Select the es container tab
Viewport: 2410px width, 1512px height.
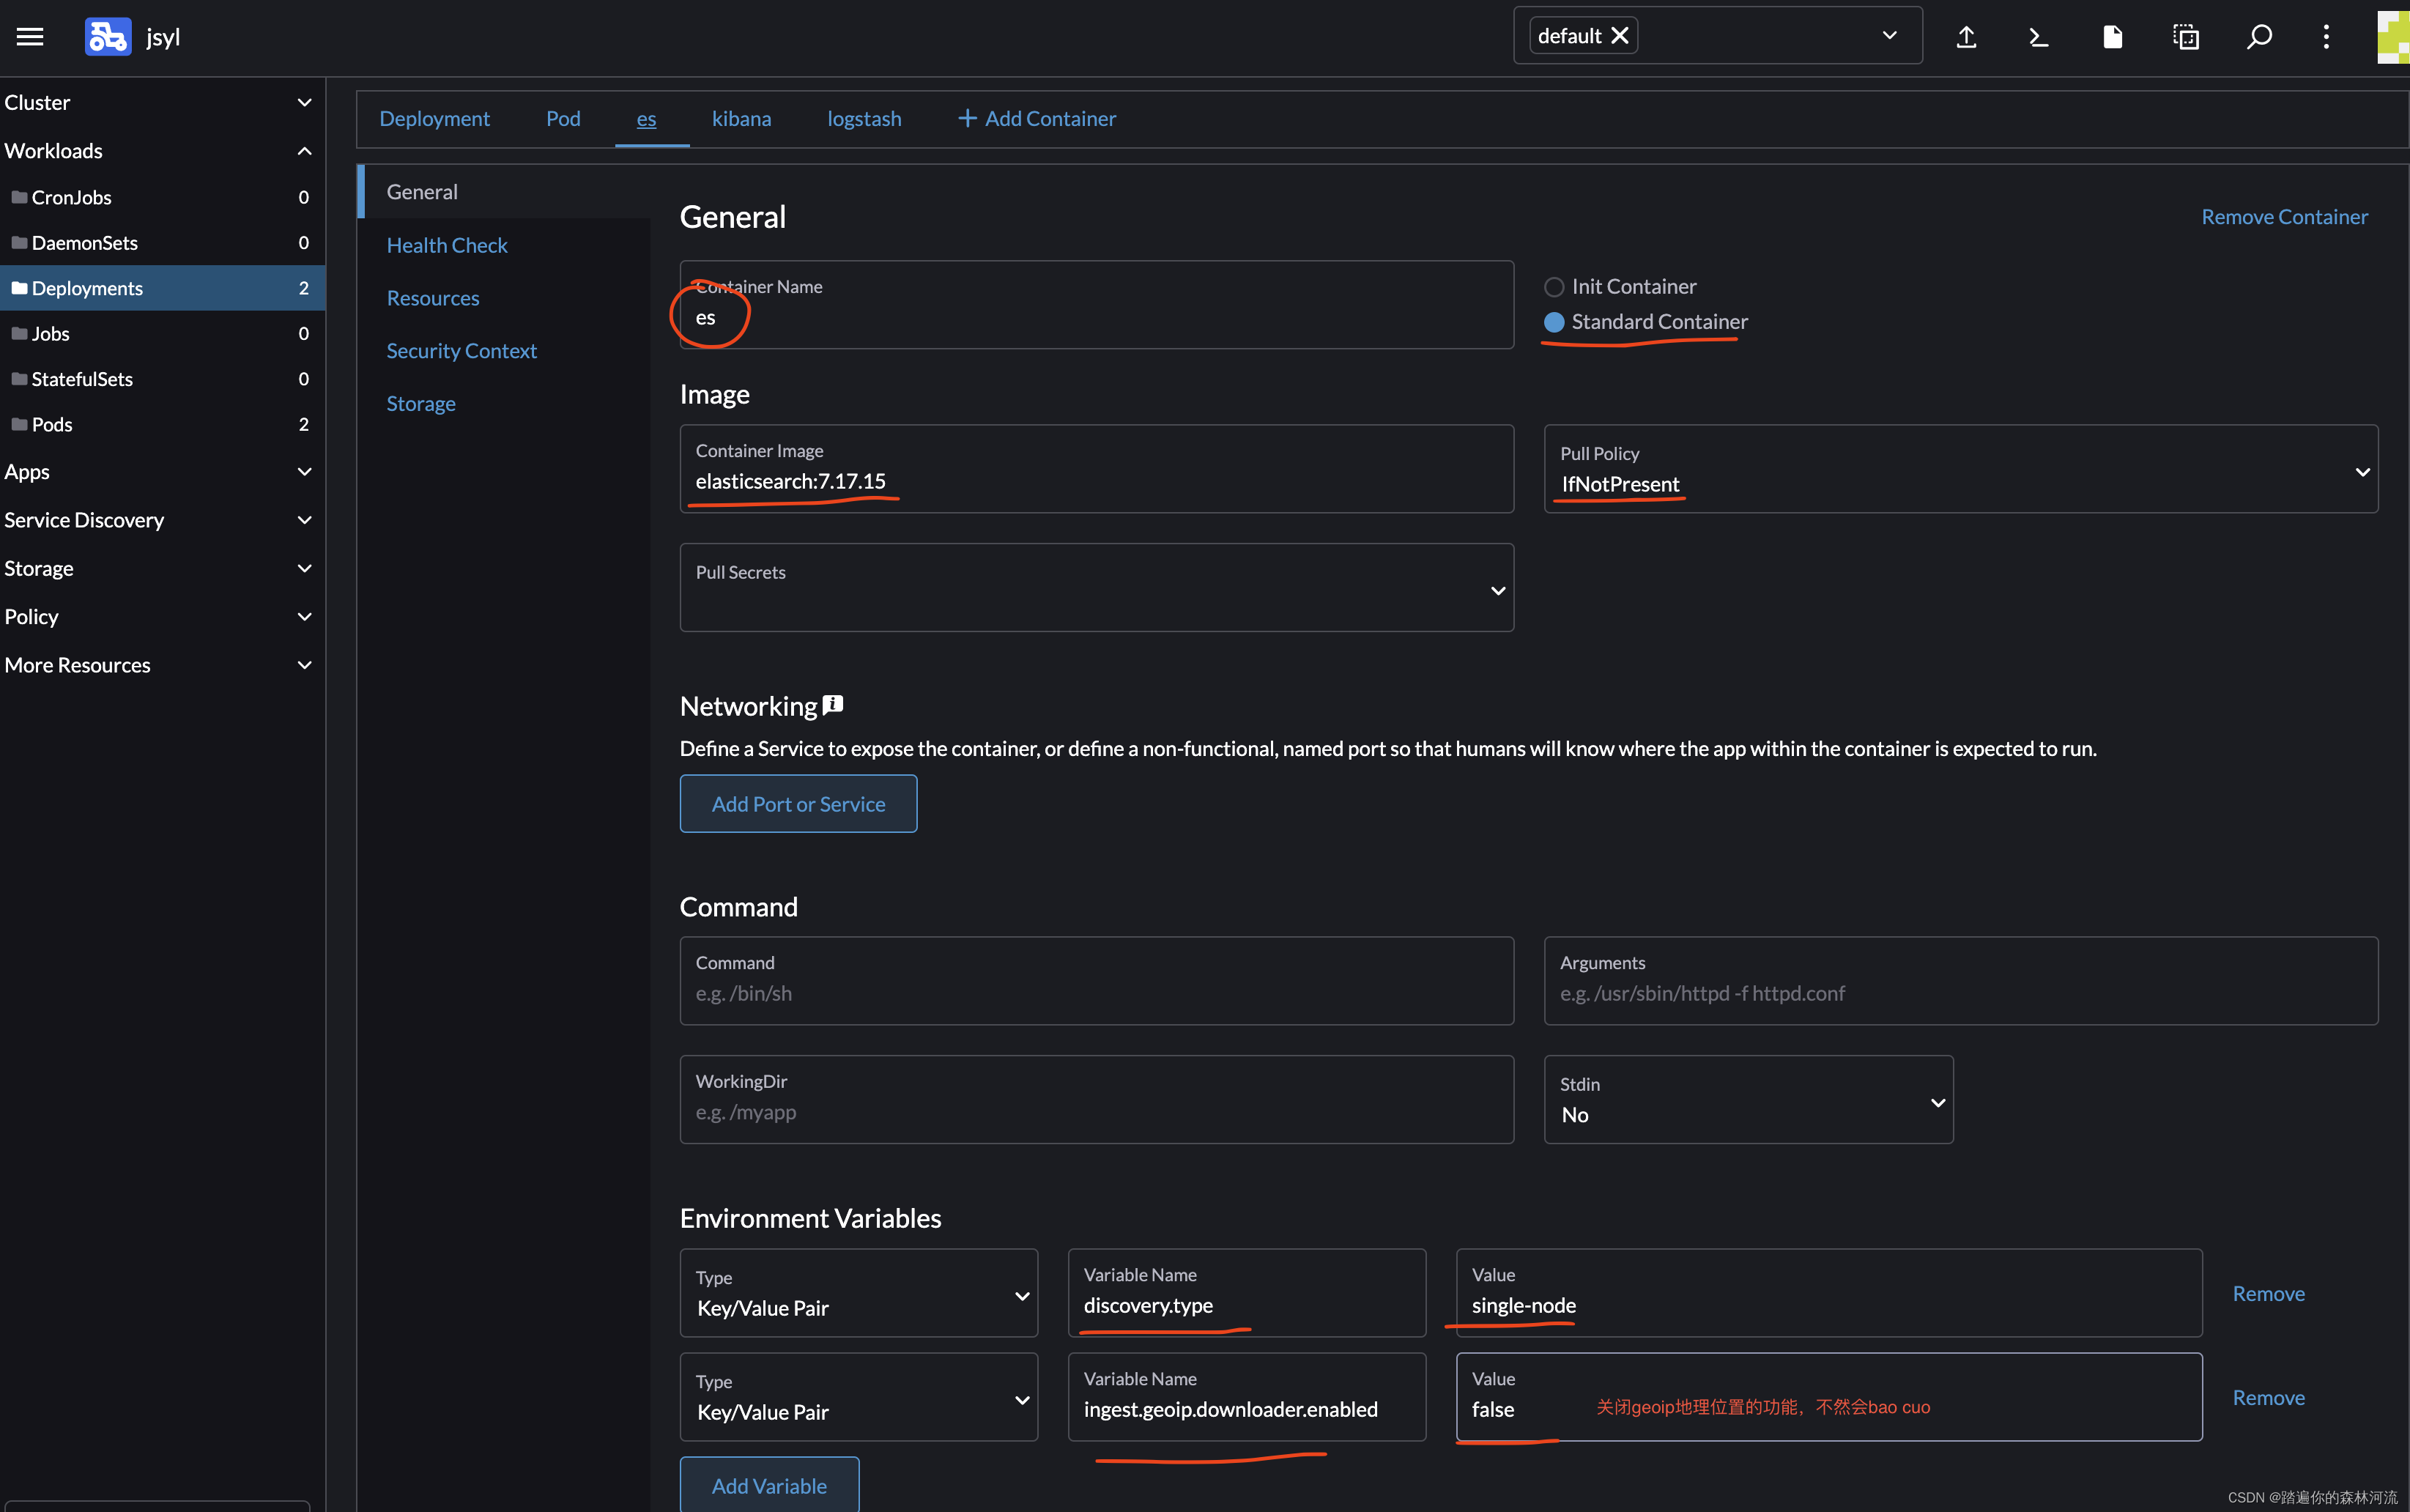pos(647,118)
